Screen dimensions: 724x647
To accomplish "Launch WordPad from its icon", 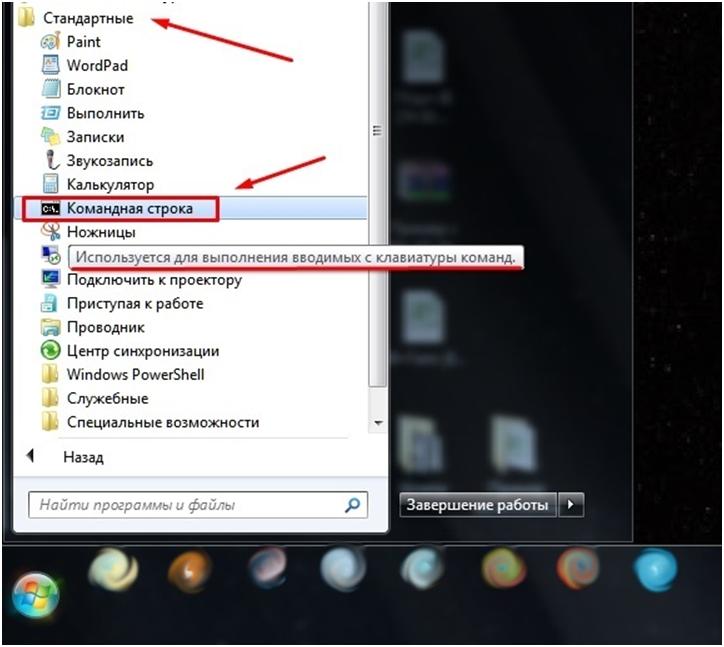I will click(50, 66).
